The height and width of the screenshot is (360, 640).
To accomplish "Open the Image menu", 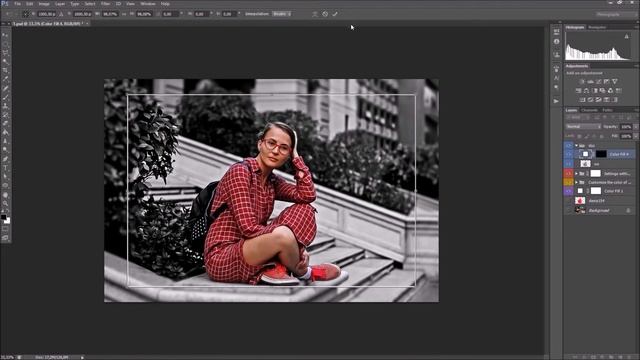I will tap(44, 4).
